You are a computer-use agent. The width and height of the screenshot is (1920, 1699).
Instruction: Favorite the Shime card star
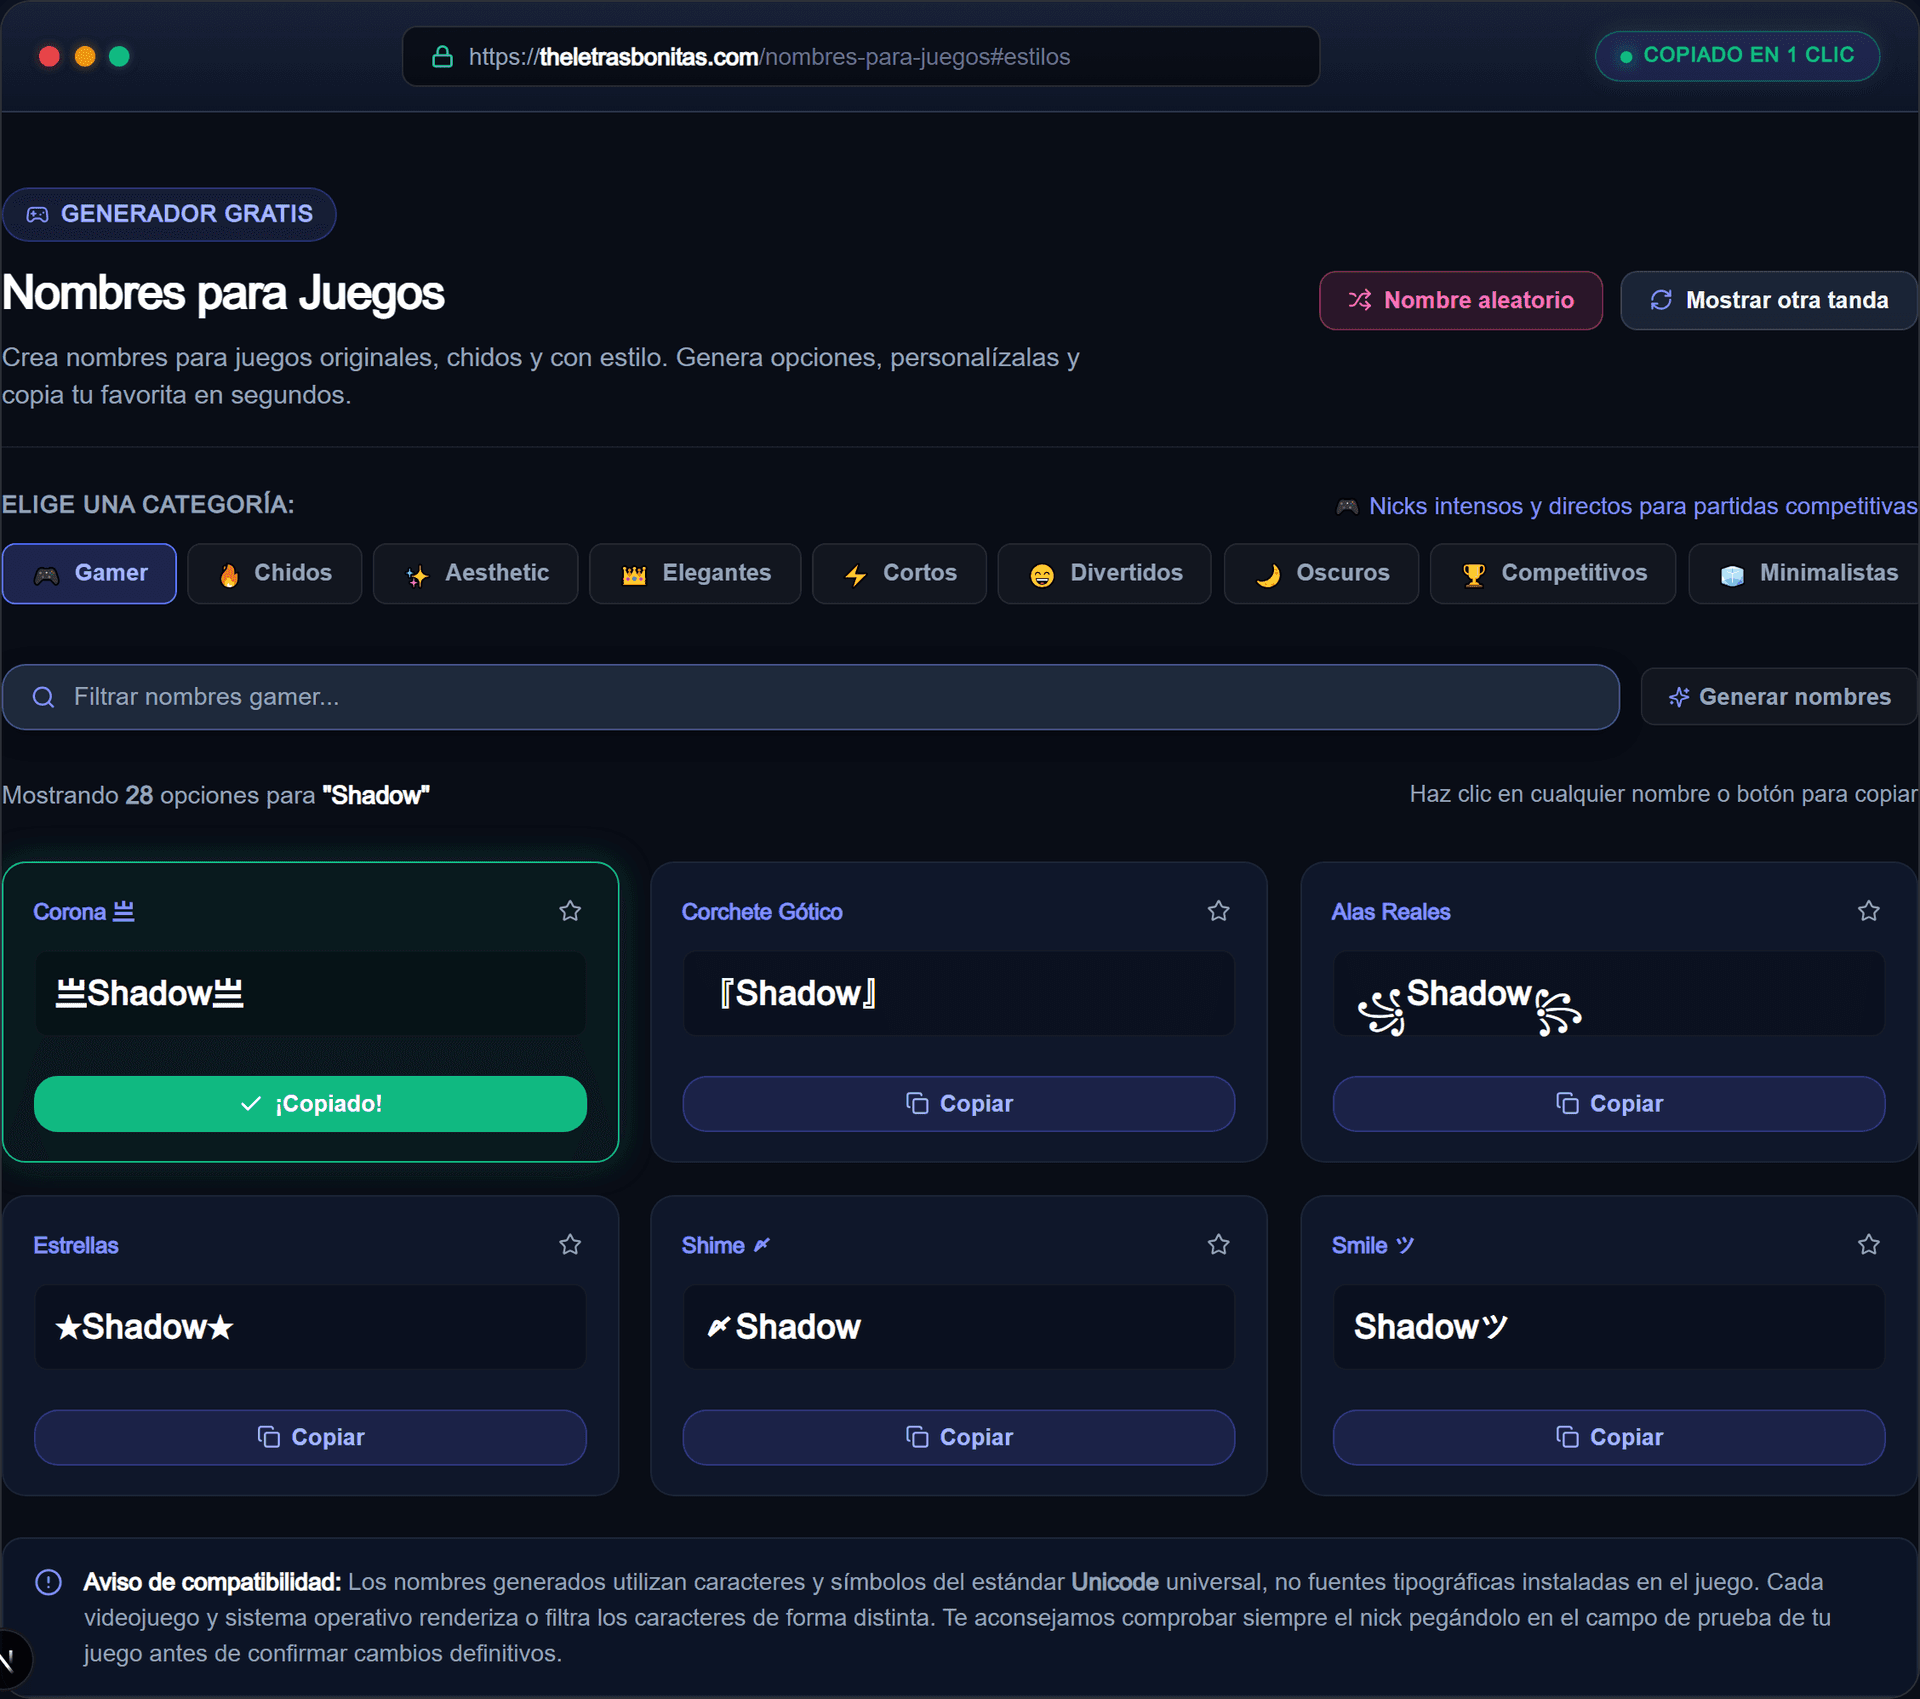[x=1218, y=1245]
